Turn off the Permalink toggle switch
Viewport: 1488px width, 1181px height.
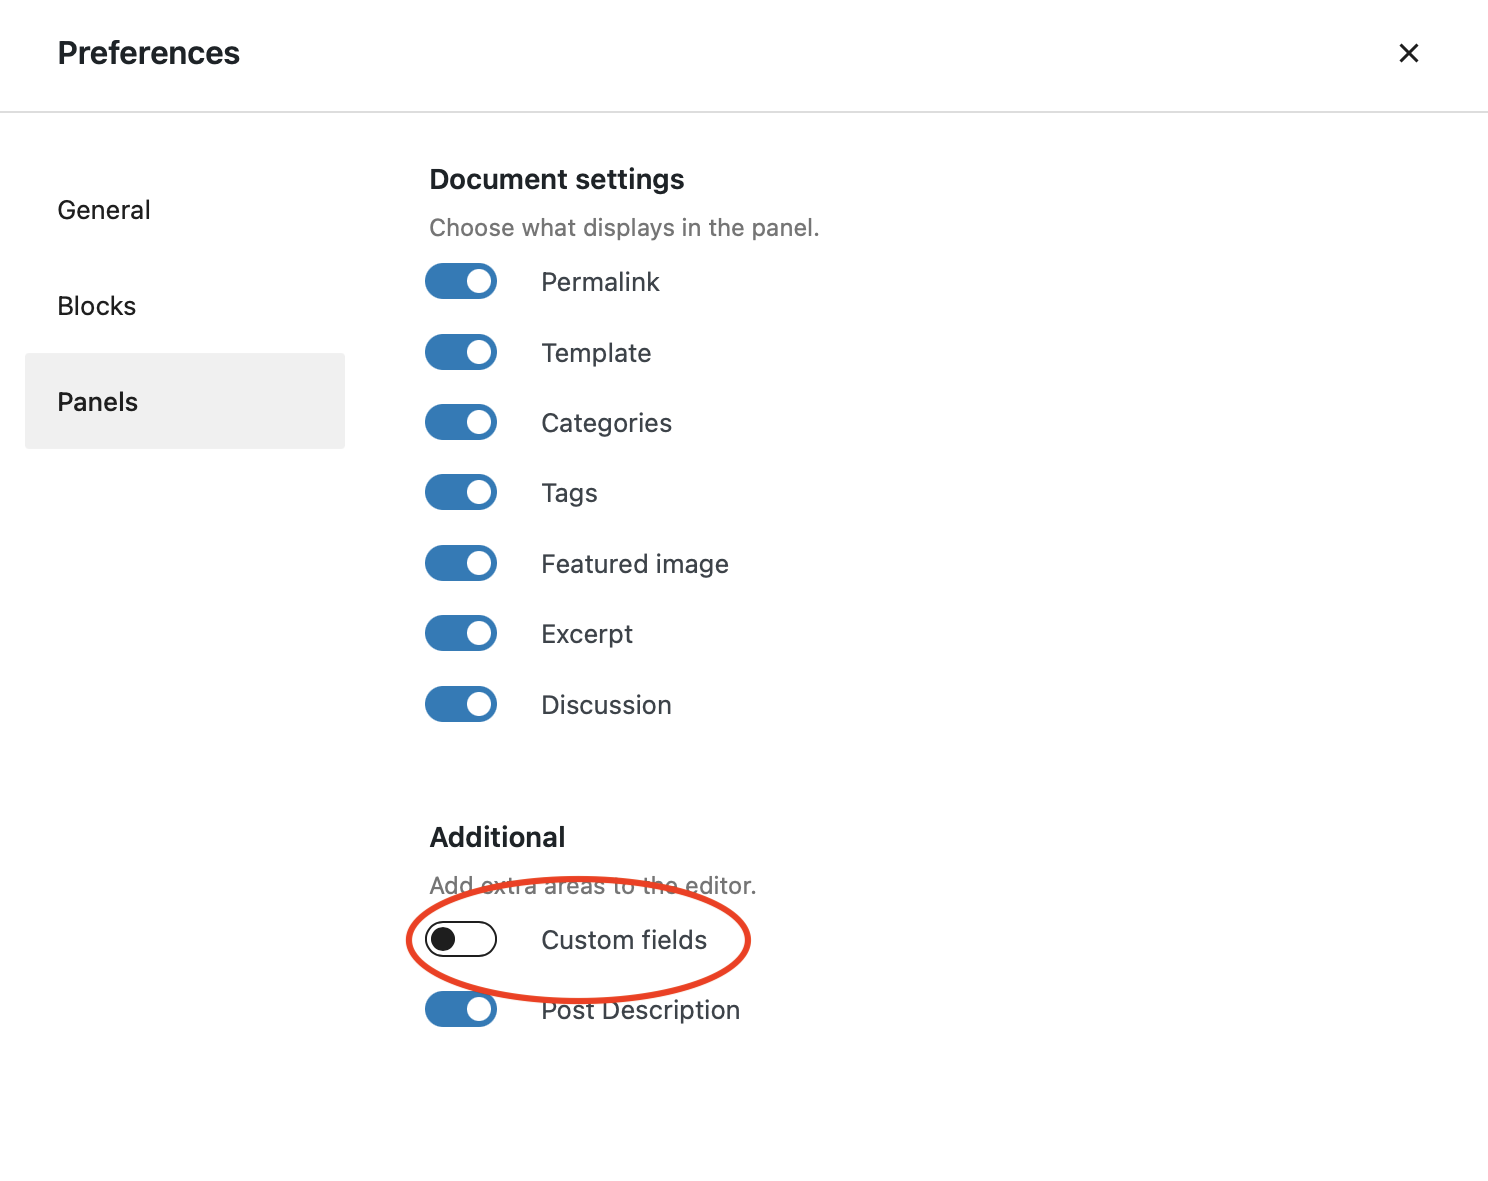461,282
